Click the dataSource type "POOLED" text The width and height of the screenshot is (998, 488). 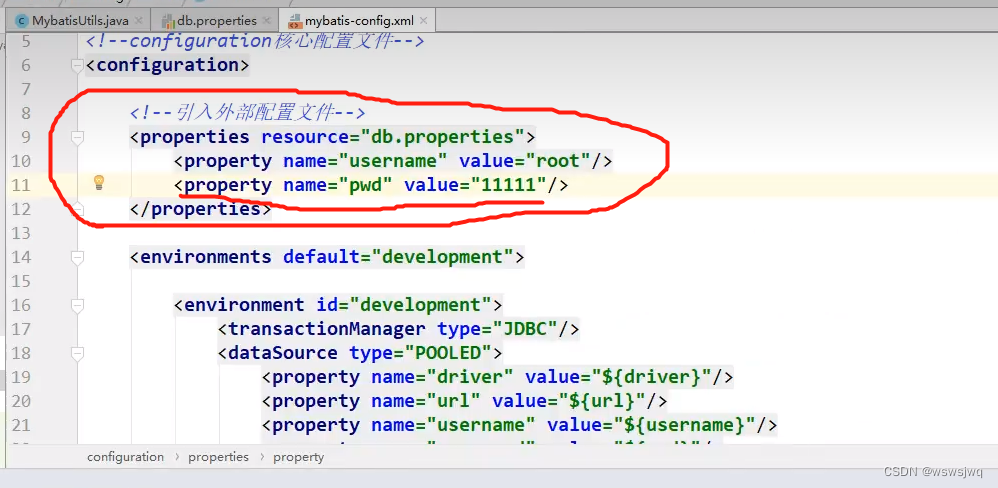(449, 352)
